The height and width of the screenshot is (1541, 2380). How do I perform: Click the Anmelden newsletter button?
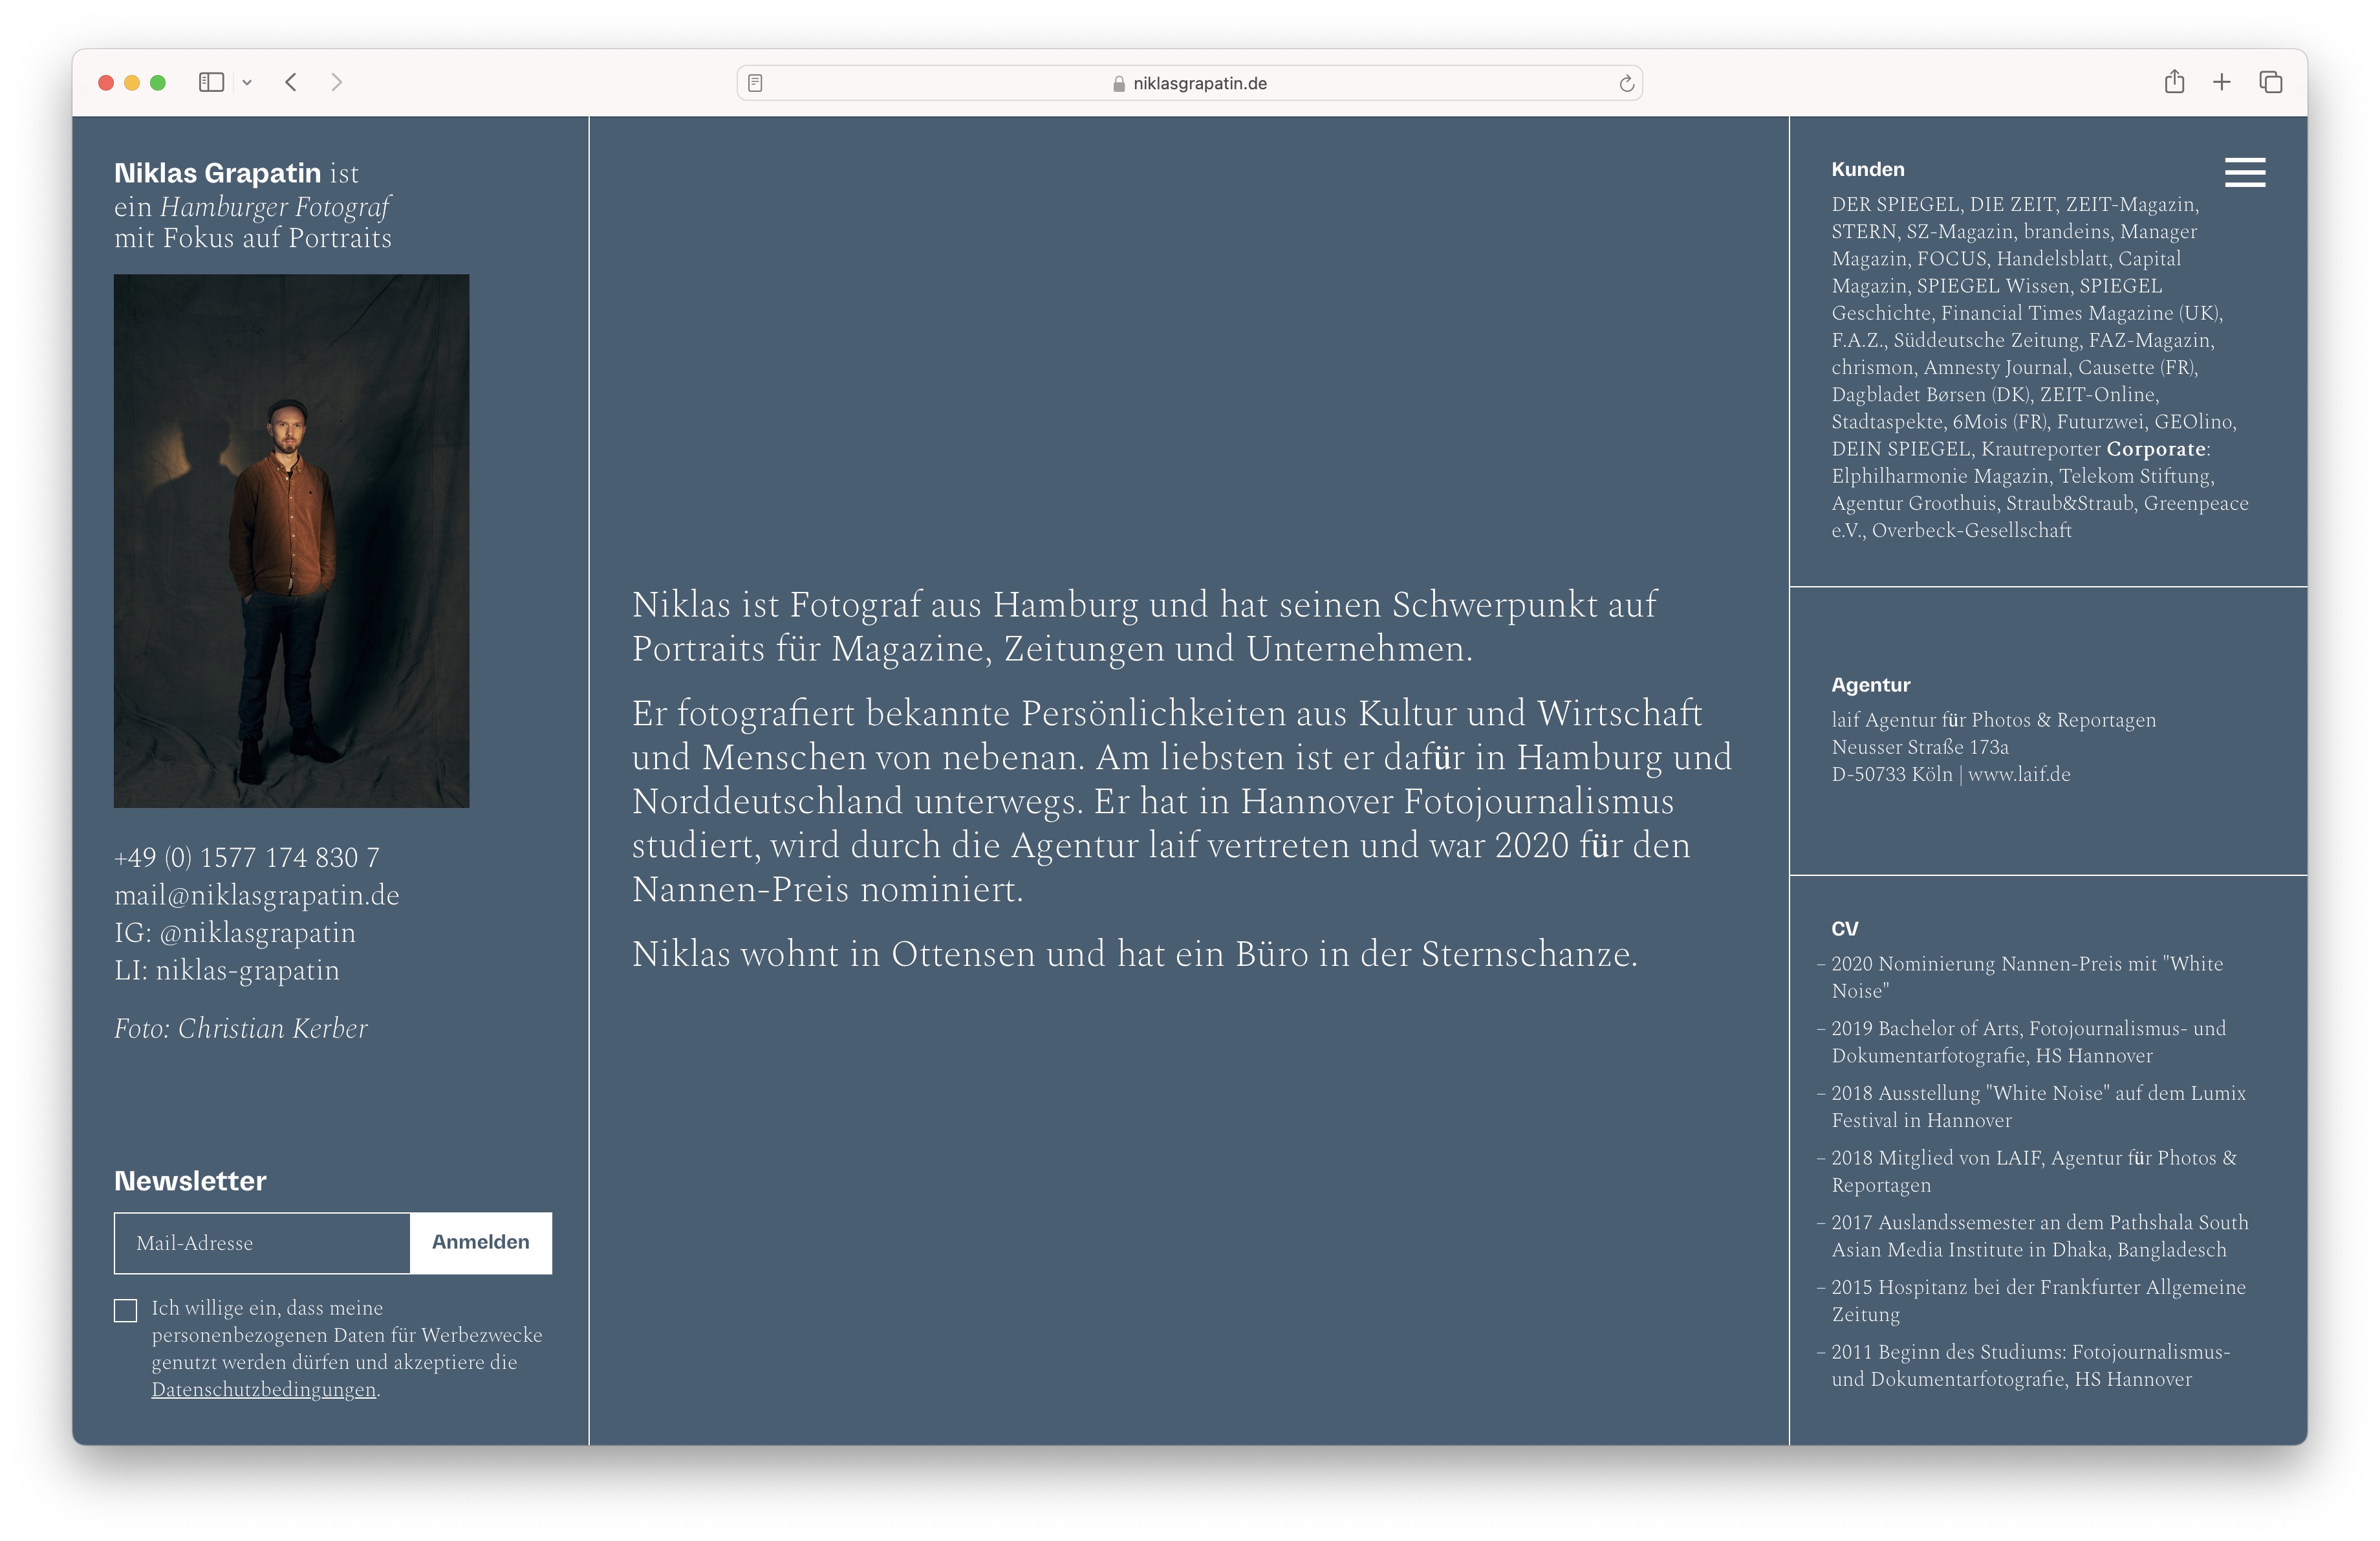click(x=480, y=1242)
